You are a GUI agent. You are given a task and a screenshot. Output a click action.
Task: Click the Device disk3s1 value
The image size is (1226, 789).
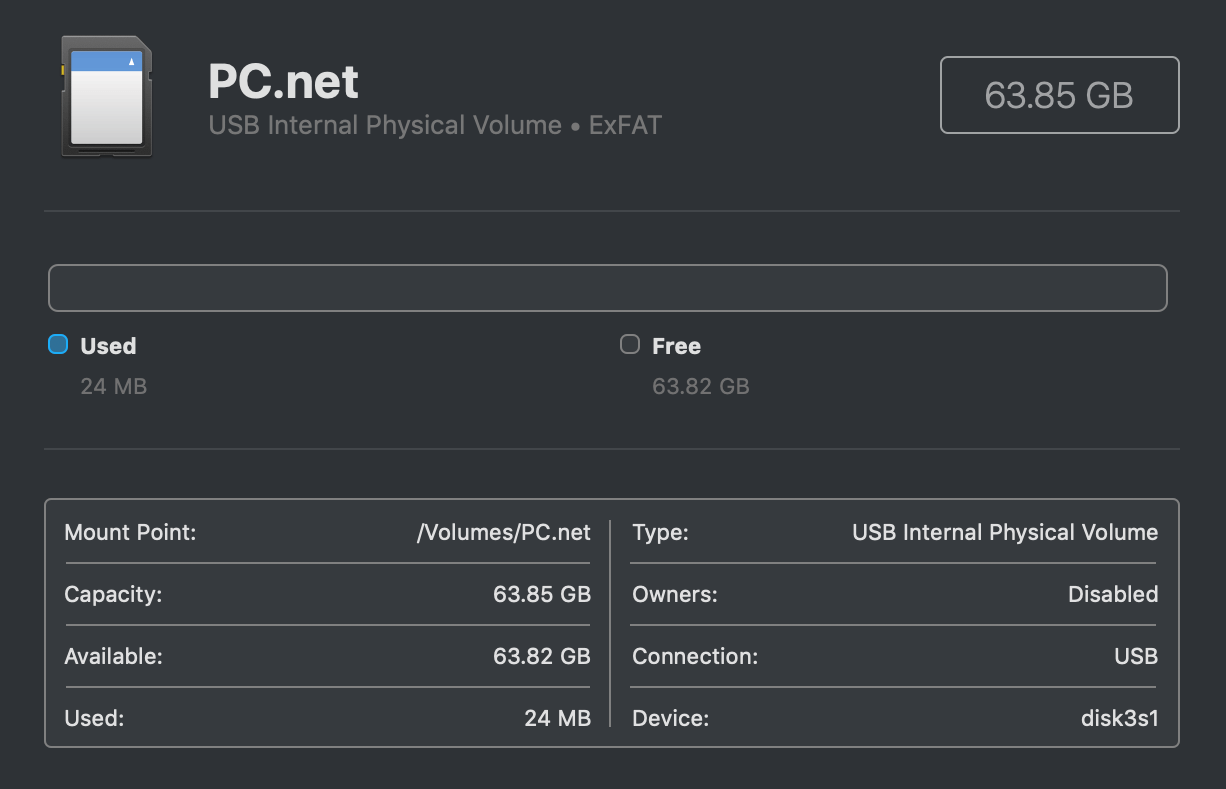1120,718
